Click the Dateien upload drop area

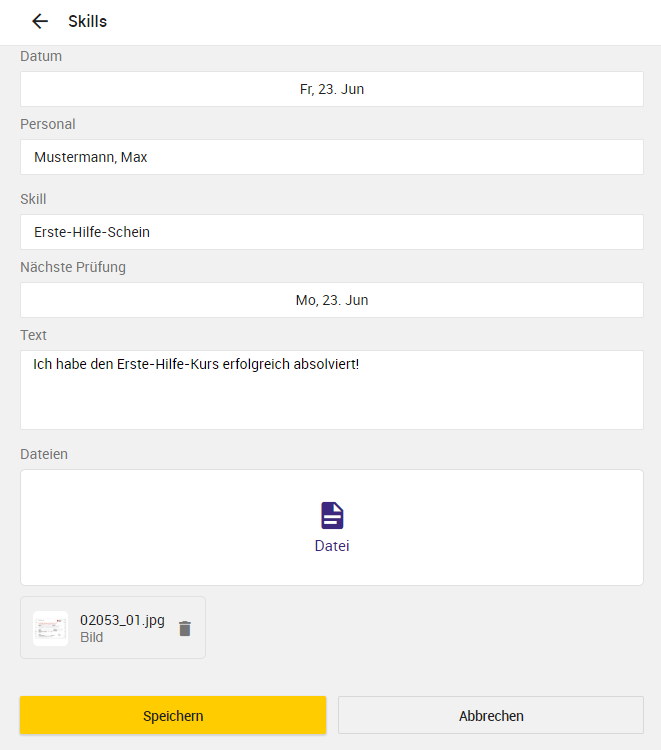(x=332, y=528)
